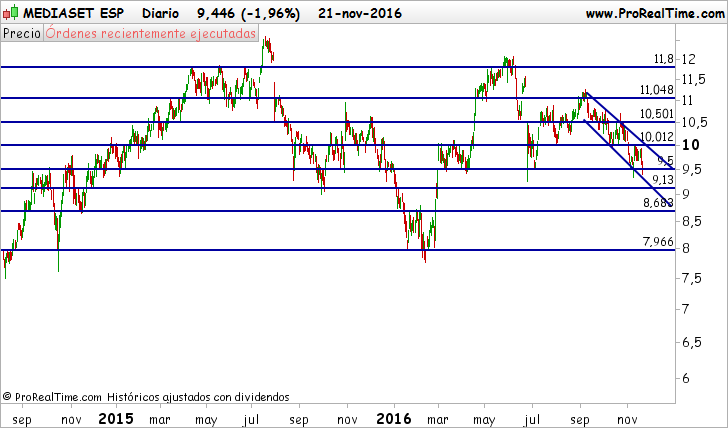Click the jul label after 2016
The image size is (728, 428).
point(532,420)
